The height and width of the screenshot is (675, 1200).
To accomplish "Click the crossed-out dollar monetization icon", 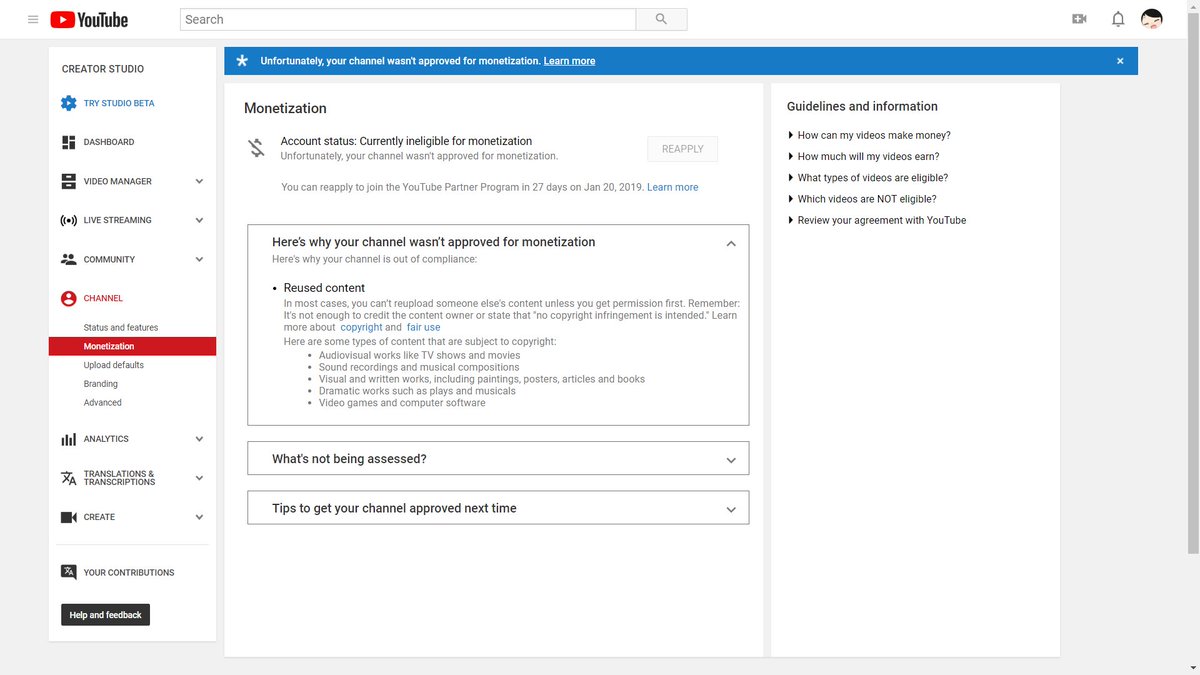I will tap(257, 148).
